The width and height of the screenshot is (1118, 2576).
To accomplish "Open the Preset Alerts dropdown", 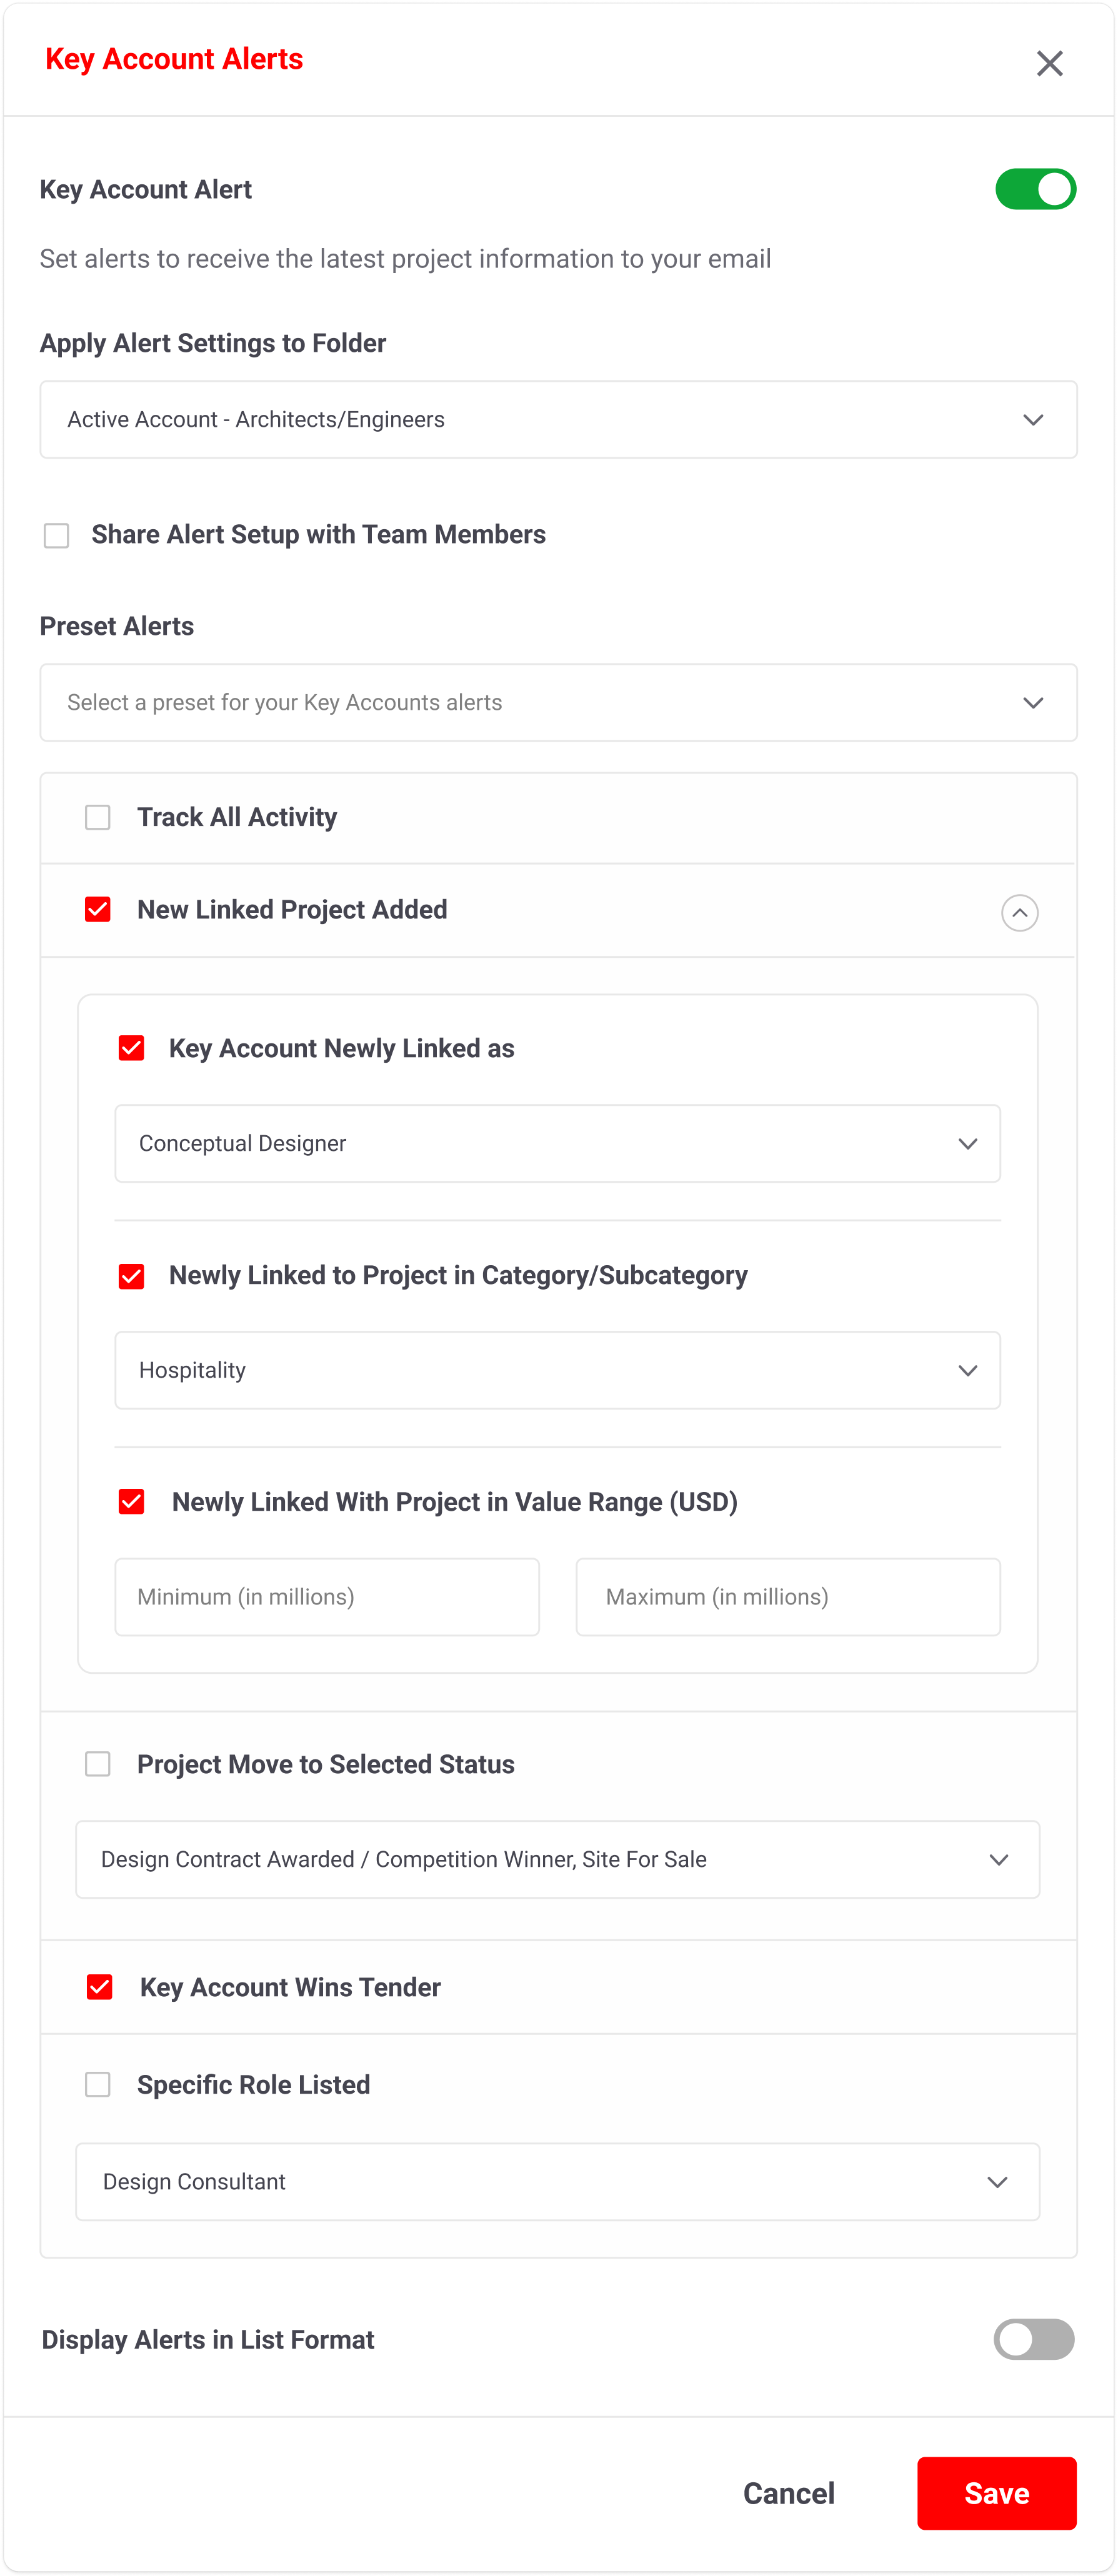I will pyautogui.click(x=558, y=702).
